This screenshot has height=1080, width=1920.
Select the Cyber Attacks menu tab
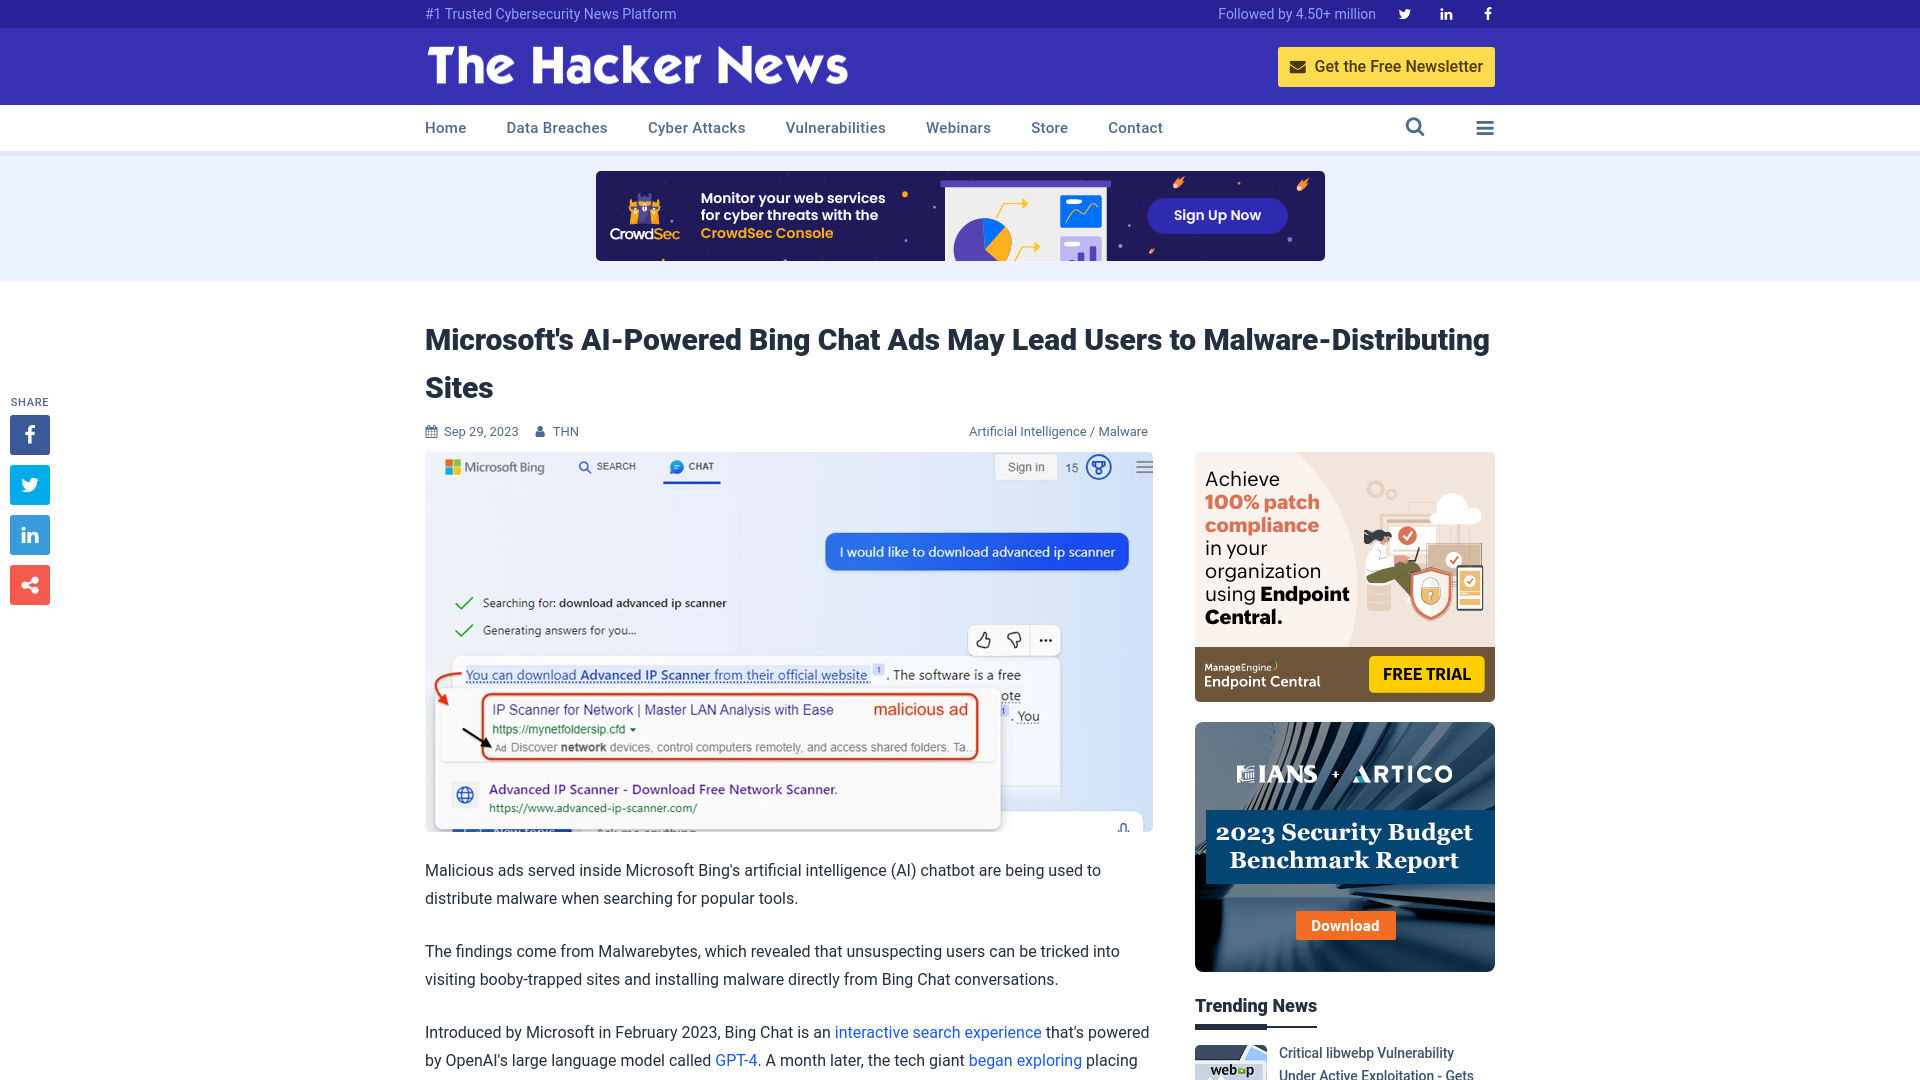696,127
